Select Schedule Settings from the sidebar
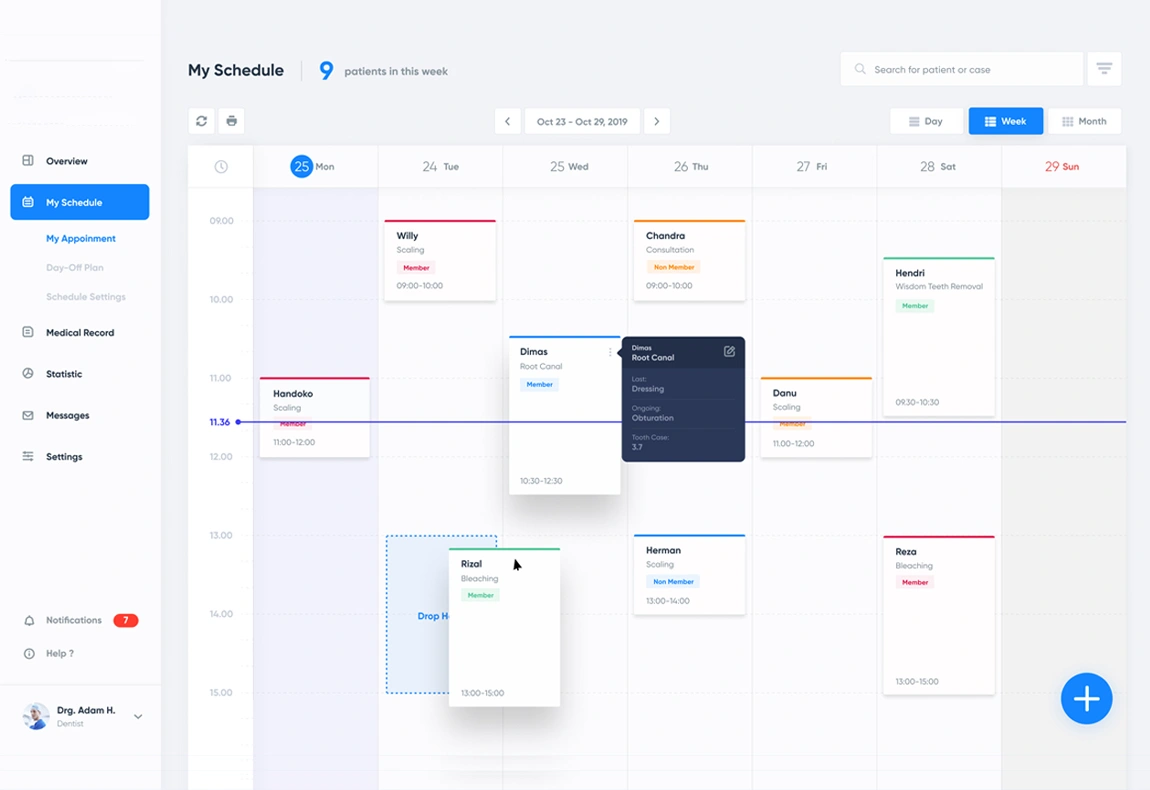Screen dimensions: 1150x790 86,296
